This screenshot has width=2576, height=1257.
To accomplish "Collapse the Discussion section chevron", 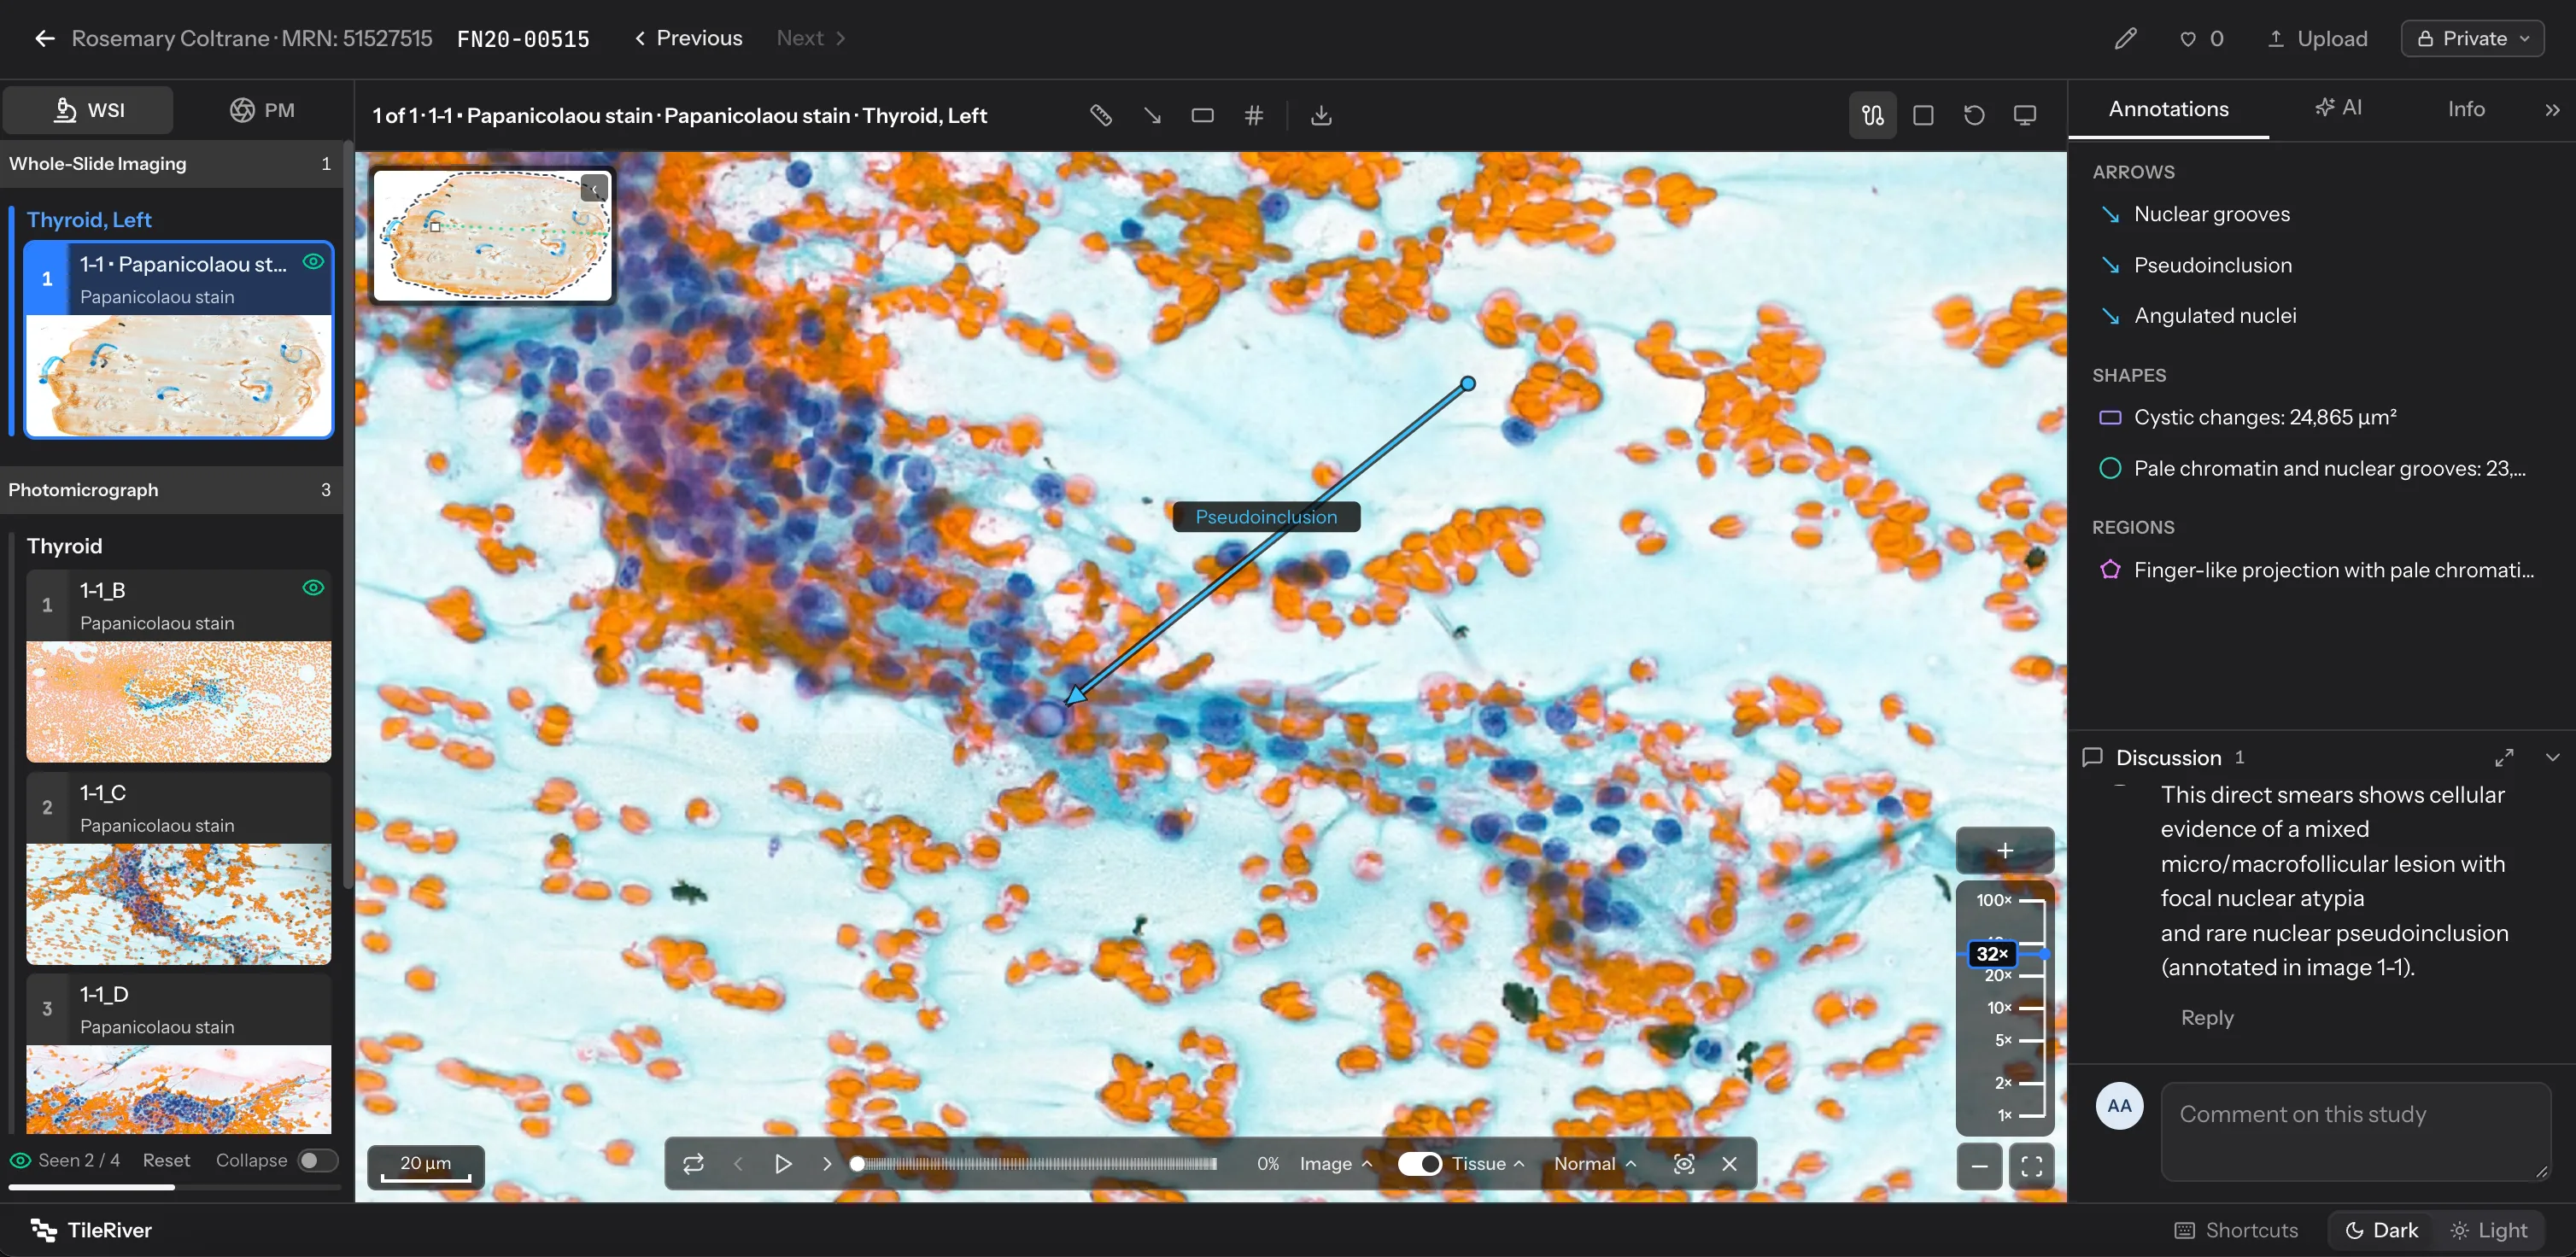I will pyautogui.click(x=2552, y=757).
